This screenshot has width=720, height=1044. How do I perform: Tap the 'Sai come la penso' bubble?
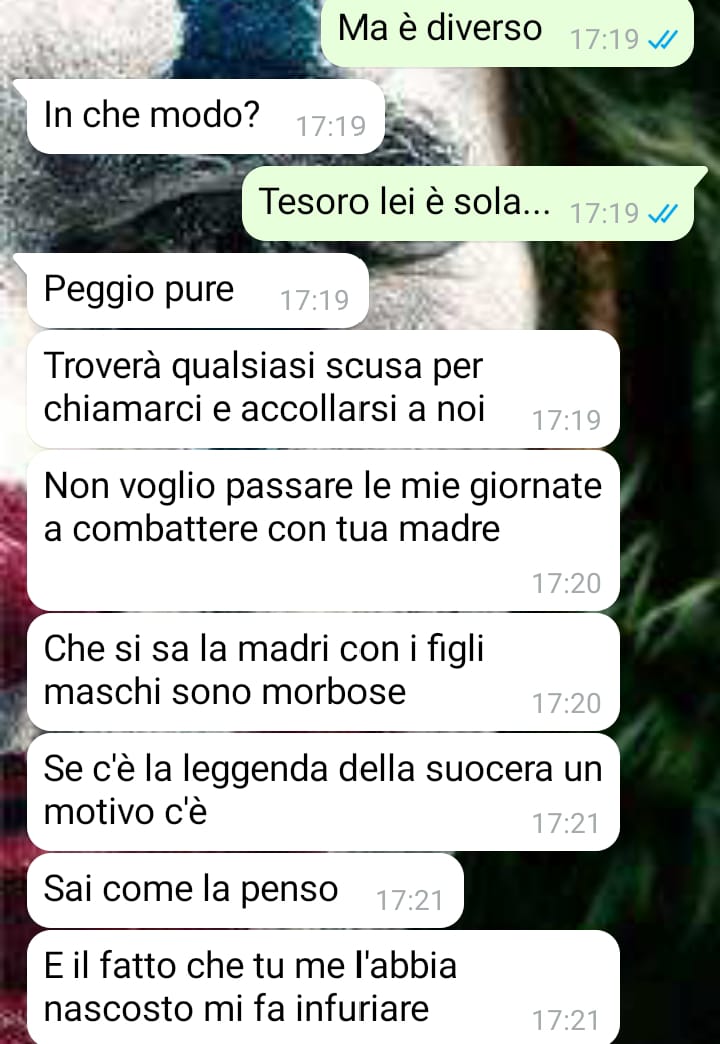(245, 890)
